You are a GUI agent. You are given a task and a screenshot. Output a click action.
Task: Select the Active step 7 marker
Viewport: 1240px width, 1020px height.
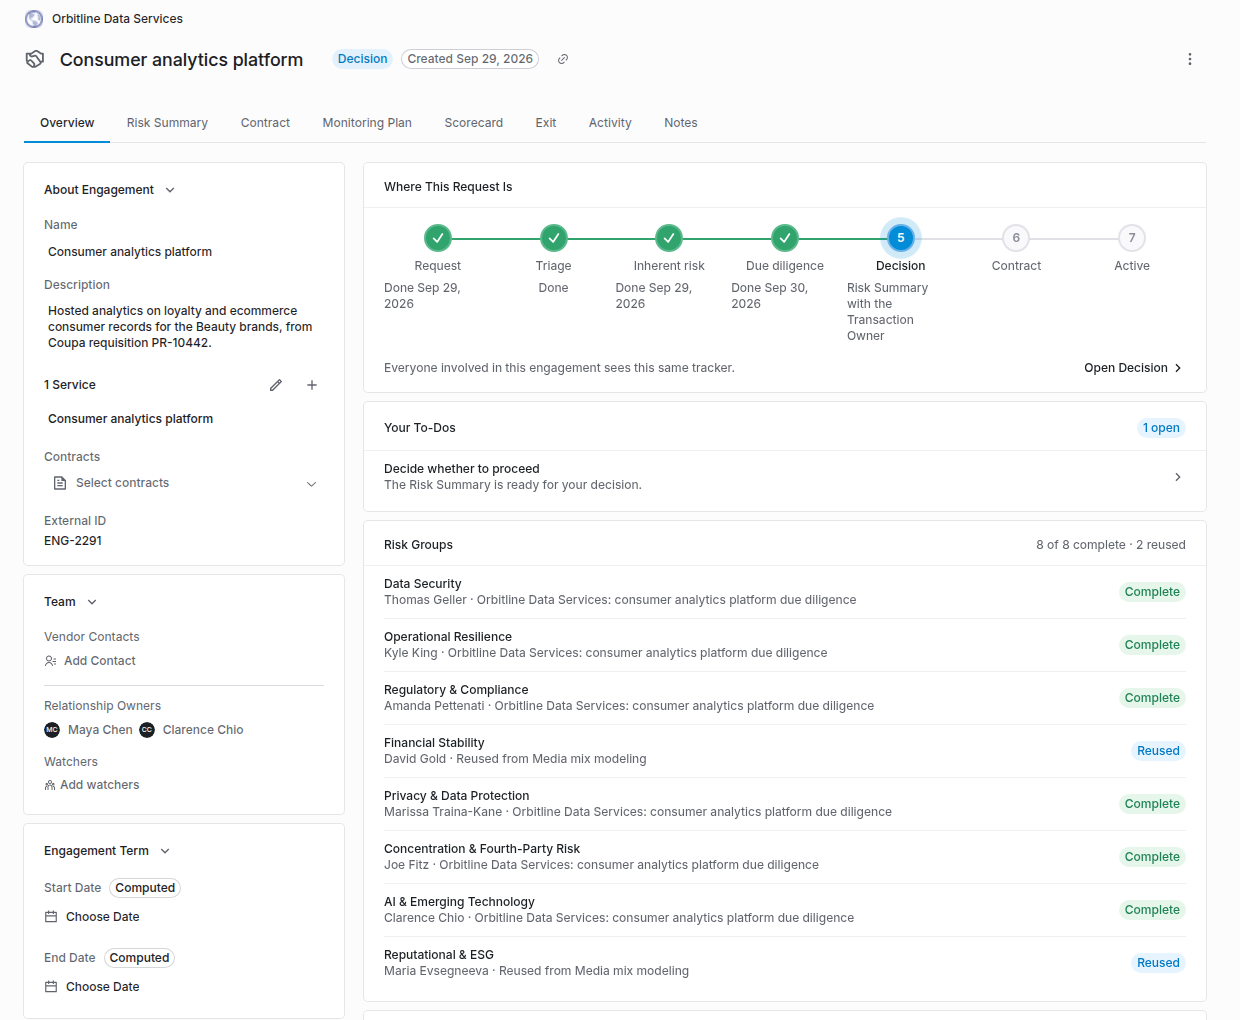click(1132, 238)
